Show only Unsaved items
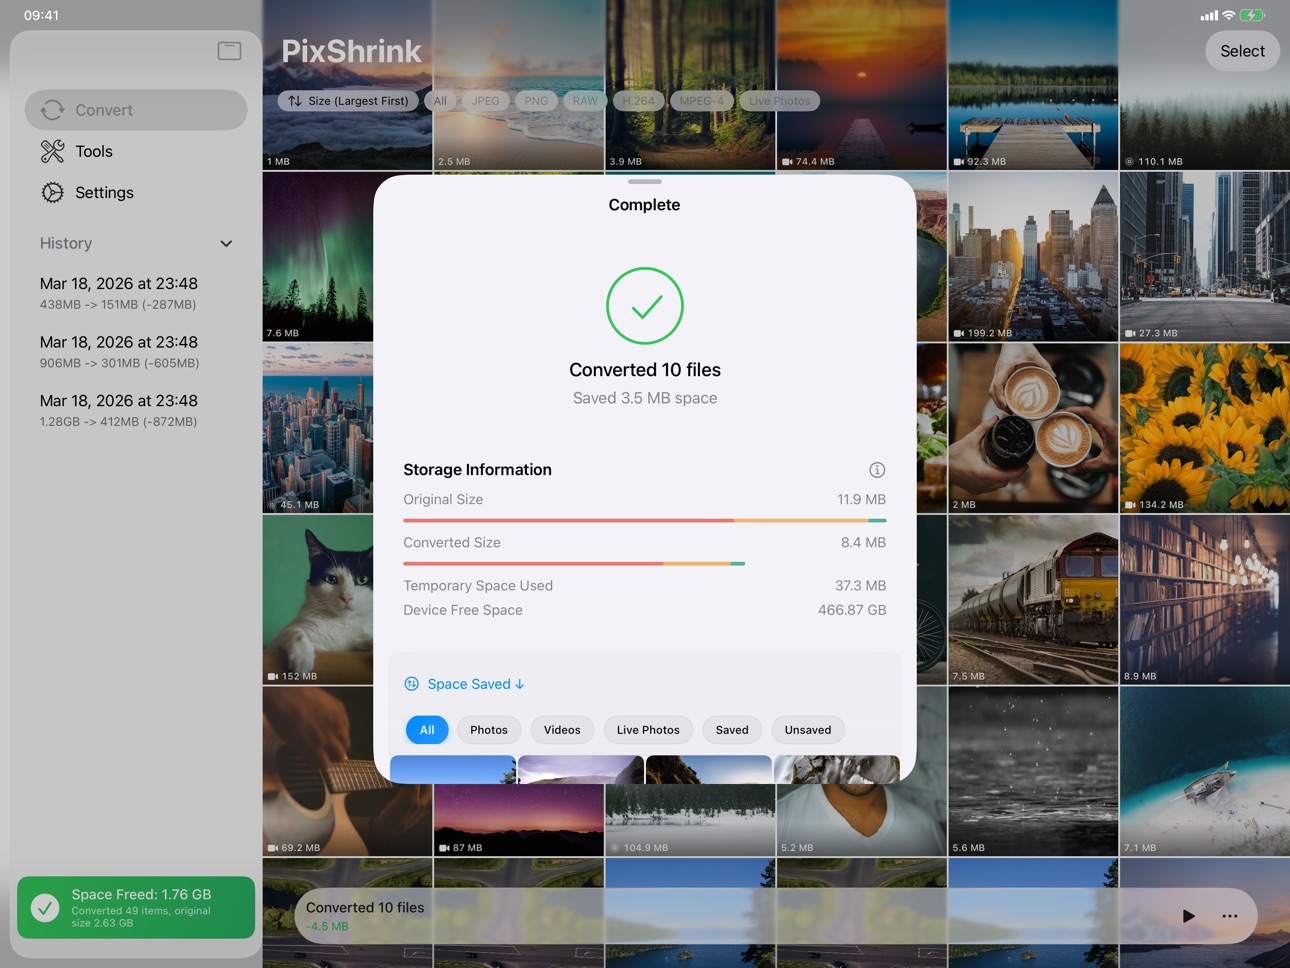The width and height of the screenshot is (1290, 968). pyautogui.click(x=808, y=730)
